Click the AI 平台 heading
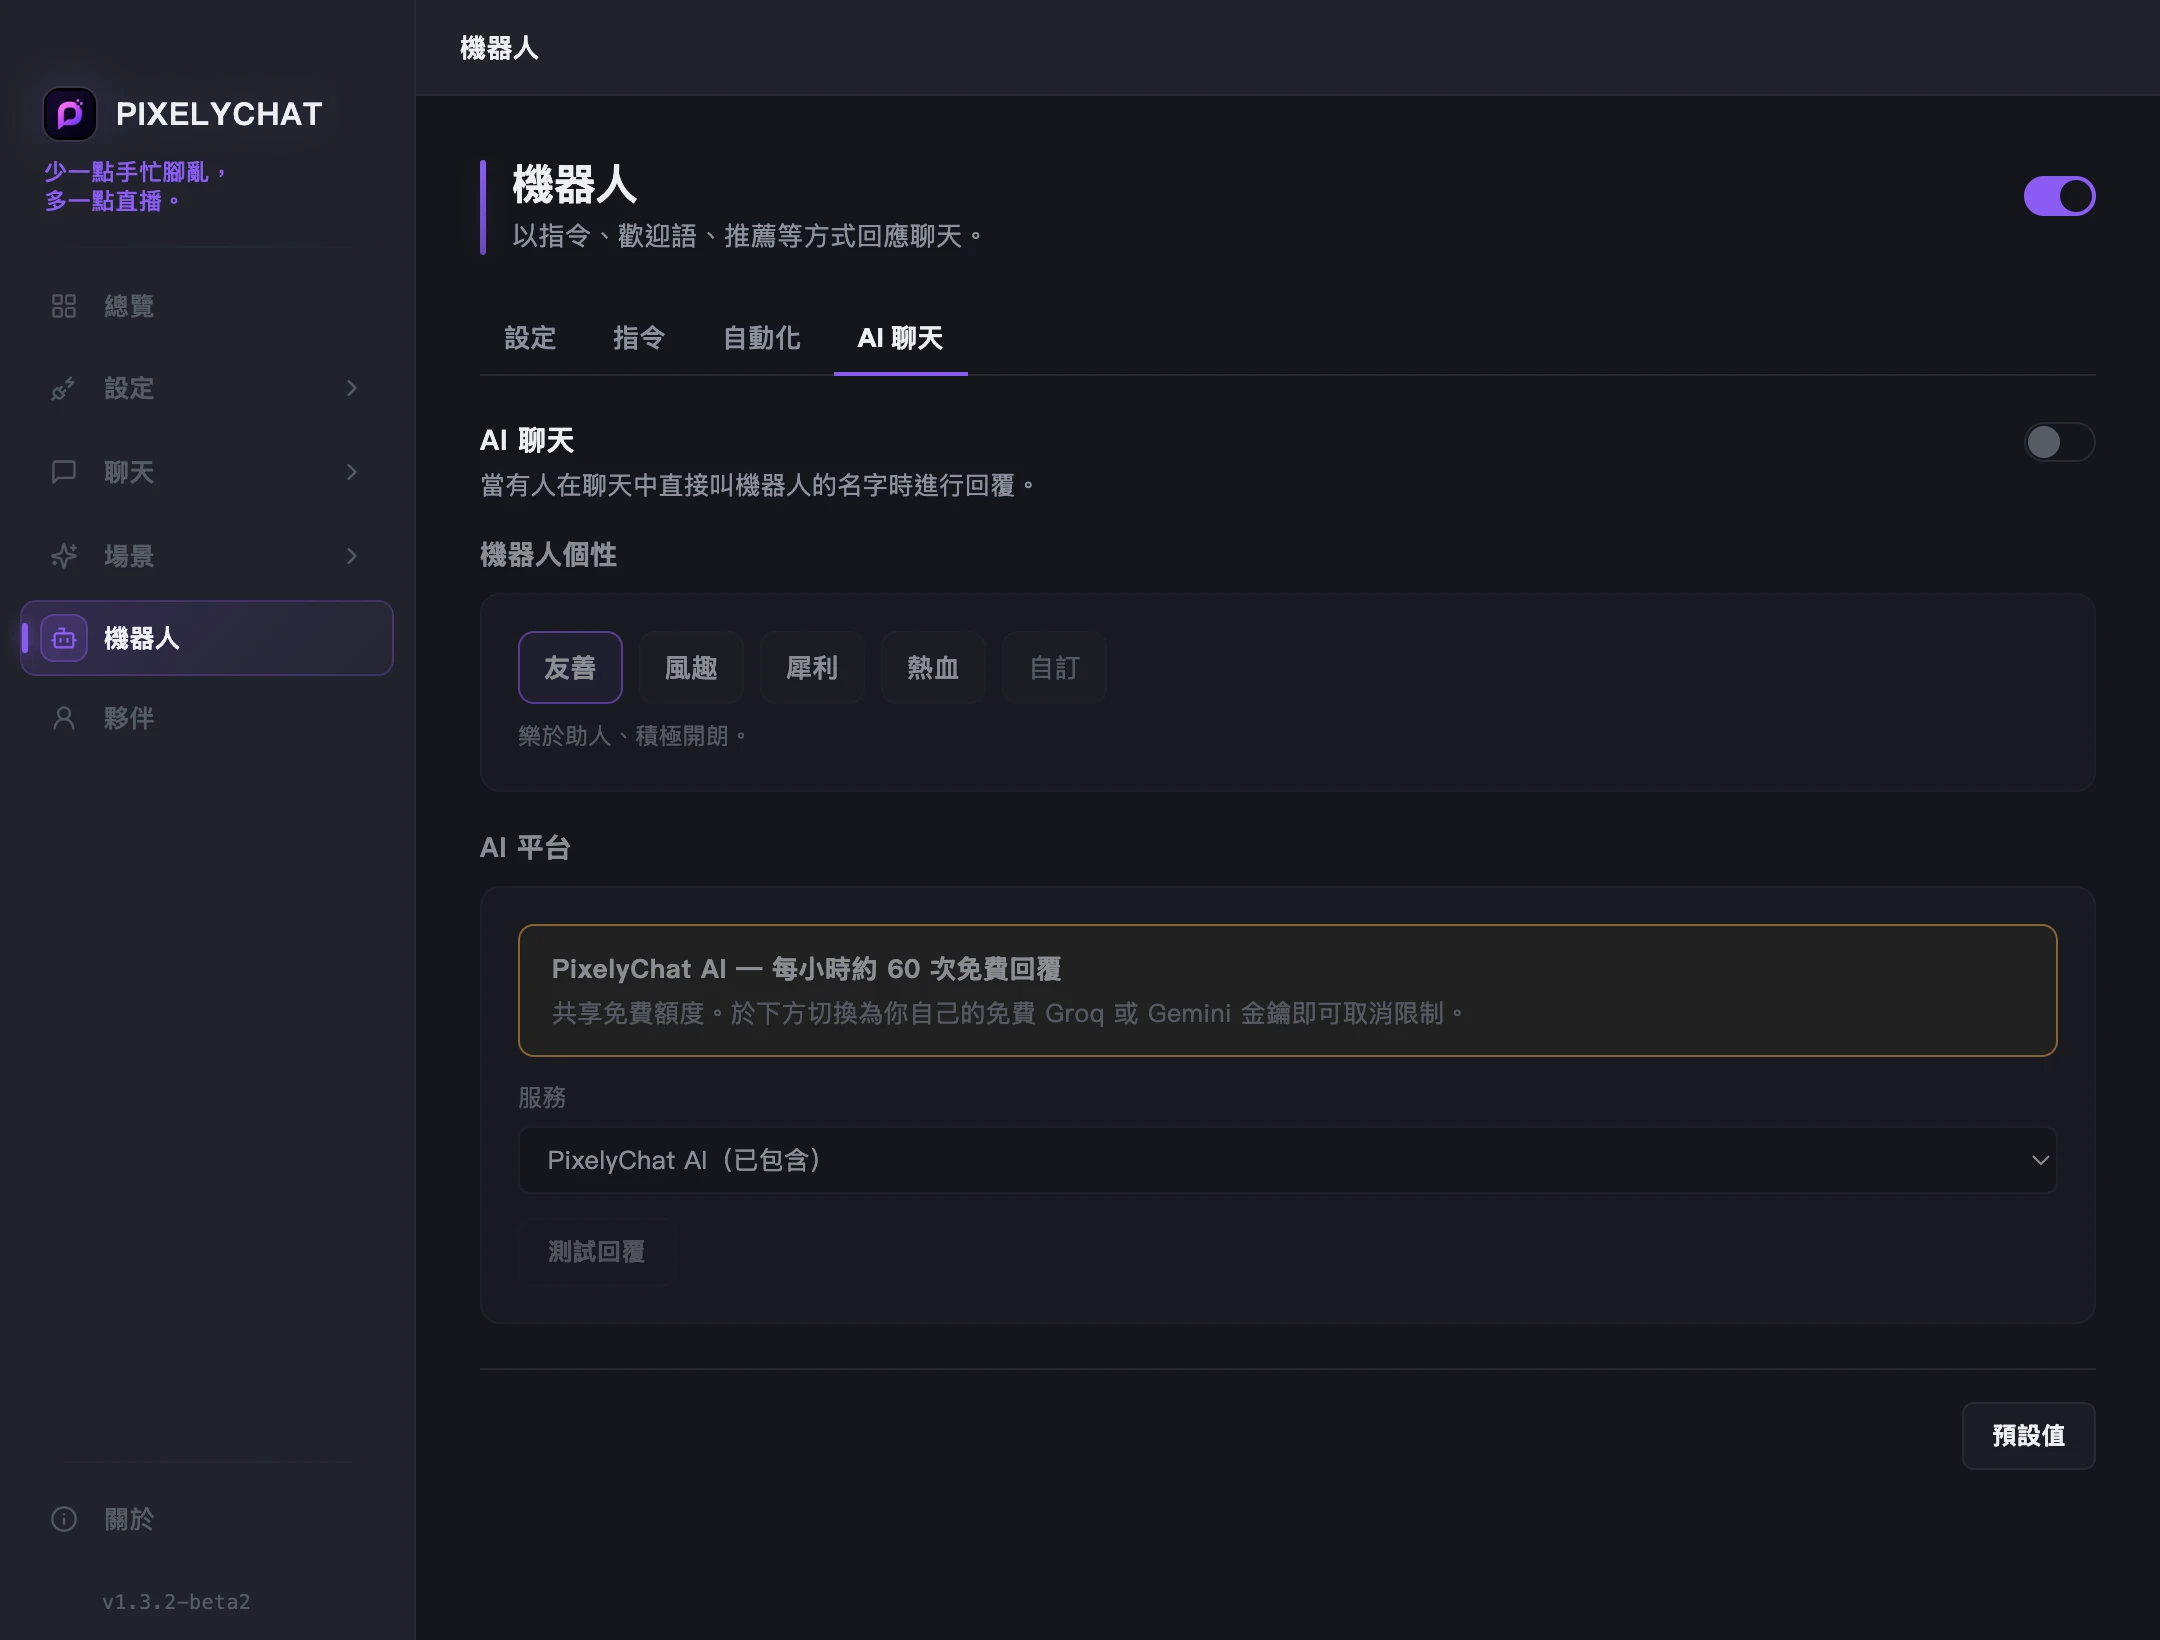 (x=525, y=848)
